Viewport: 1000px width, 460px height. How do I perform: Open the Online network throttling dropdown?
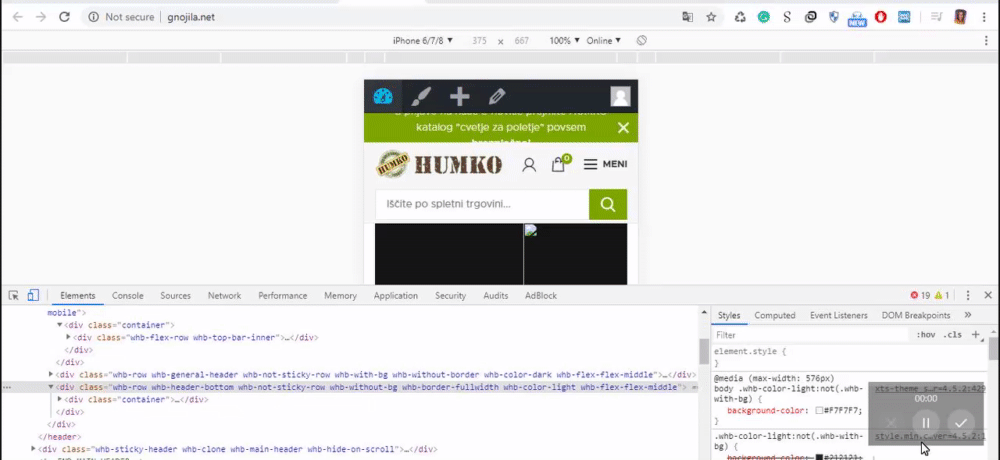pos(603,40)
